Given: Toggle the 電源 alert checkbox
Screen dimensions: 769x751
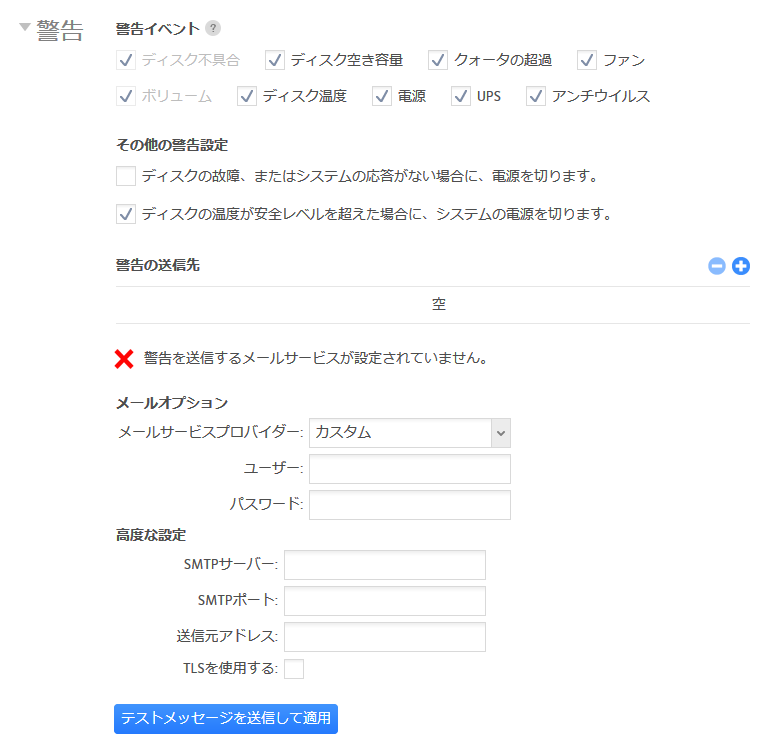Looking at the screenshot, I should [x=382, y=96].
